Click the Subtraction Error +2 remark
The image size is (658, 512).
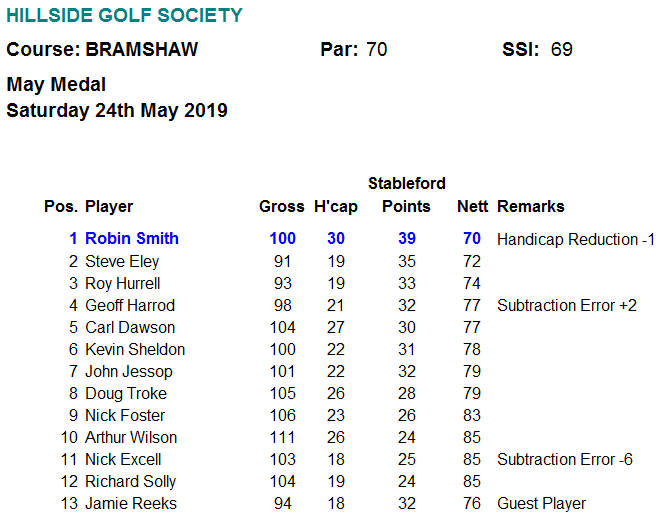566,305
